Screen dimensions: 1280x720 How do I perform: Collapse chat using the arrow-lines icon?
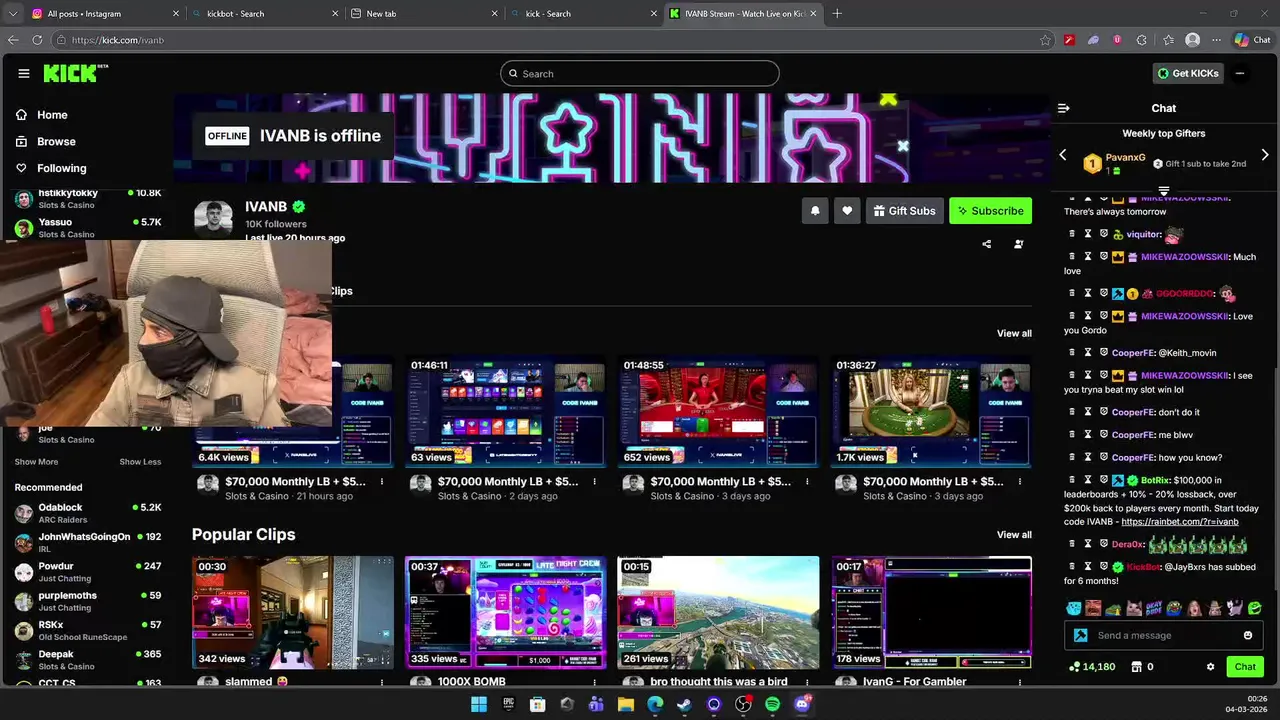coord(1064,108)
